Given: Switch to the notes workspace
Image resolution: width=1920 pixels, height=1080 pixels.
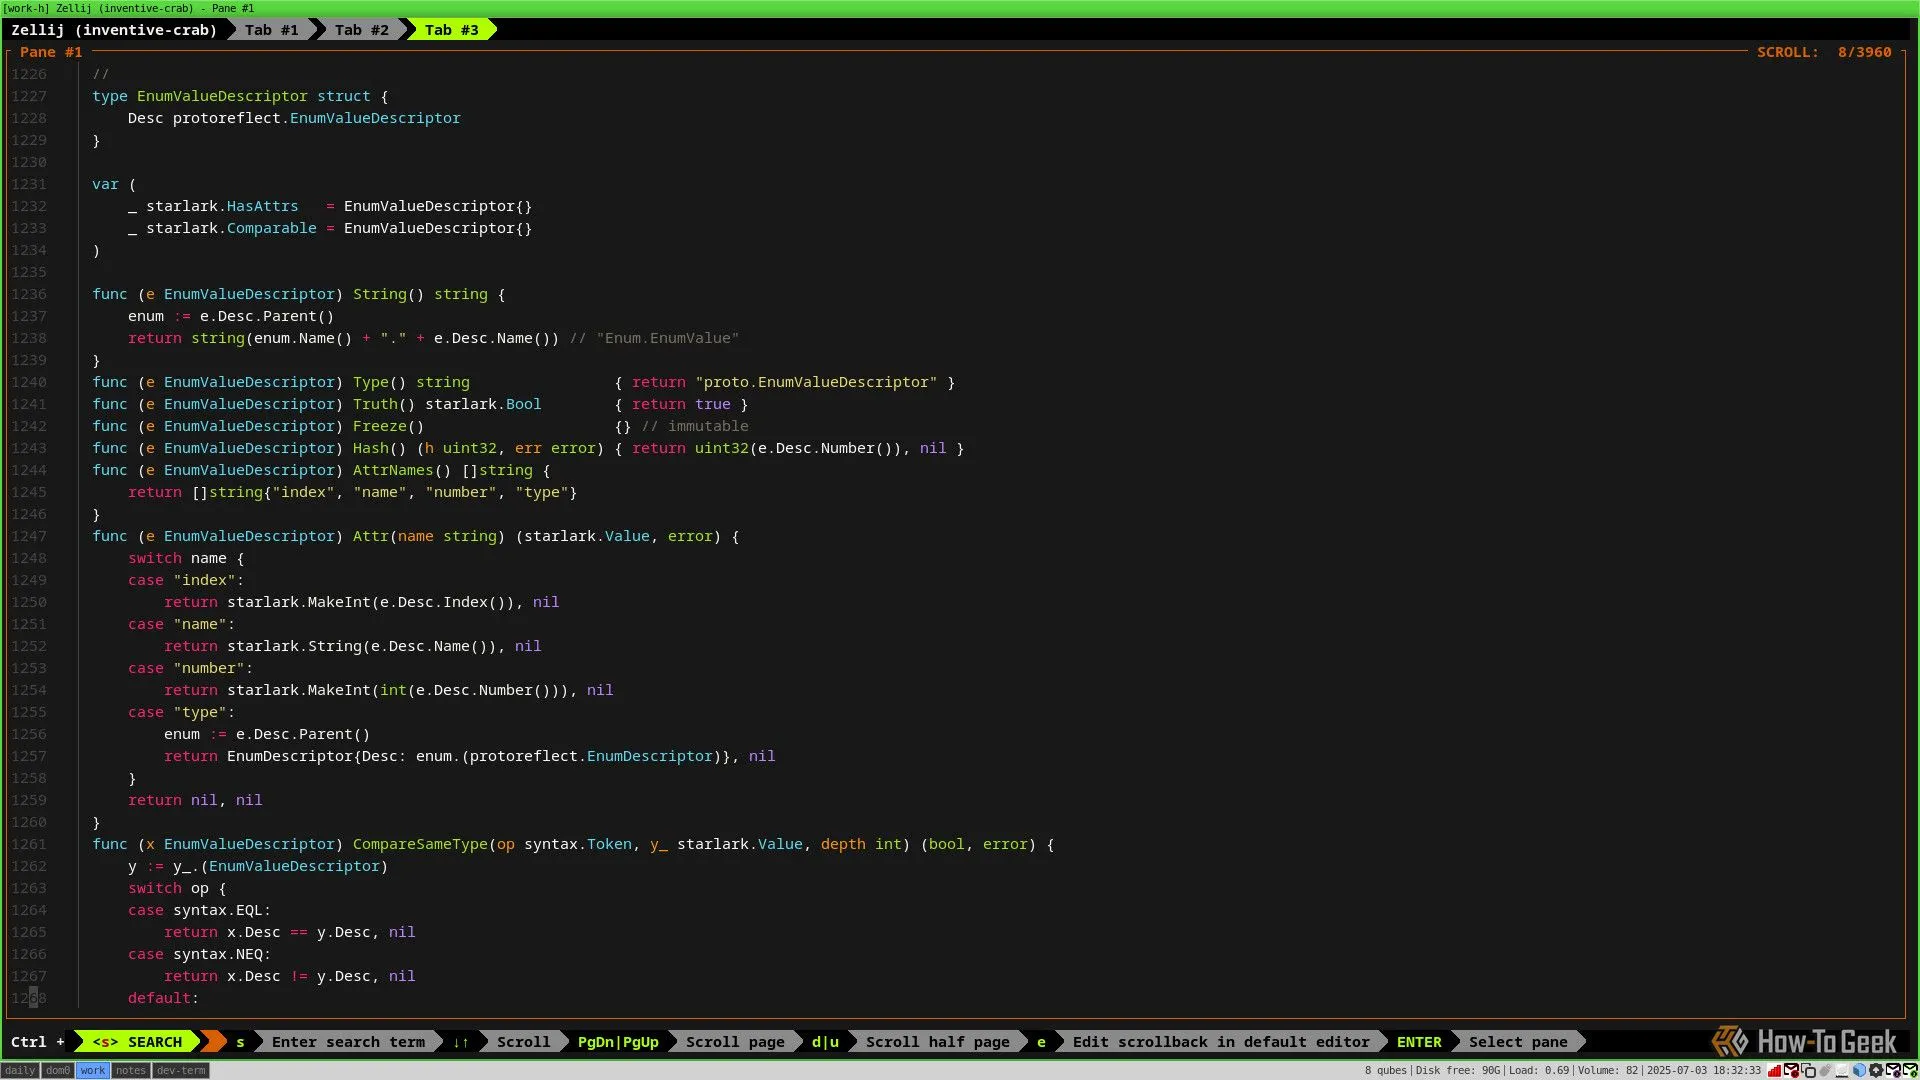Looking at the screenshot, I should pyautogui.click(x=130, y=1070).
